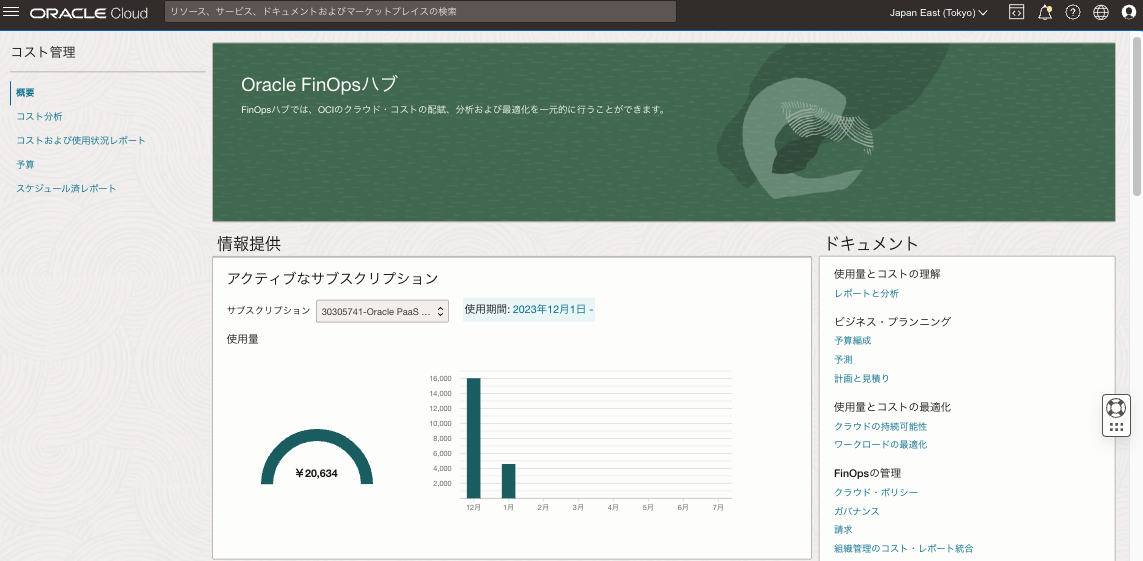Open the 計画と見積り link
1143x561 pixels.
(x=862, y=378)
